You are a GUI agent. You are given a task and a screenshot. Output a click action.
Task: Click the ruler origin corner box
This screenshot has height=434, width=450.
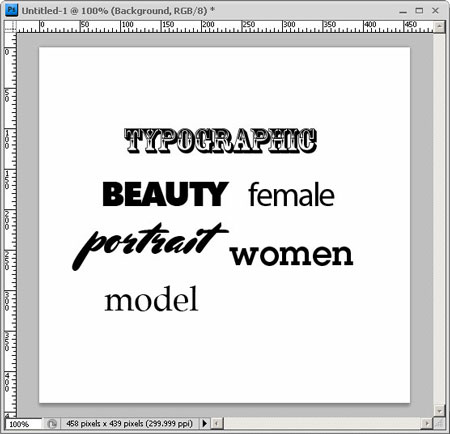coord(10,27)
